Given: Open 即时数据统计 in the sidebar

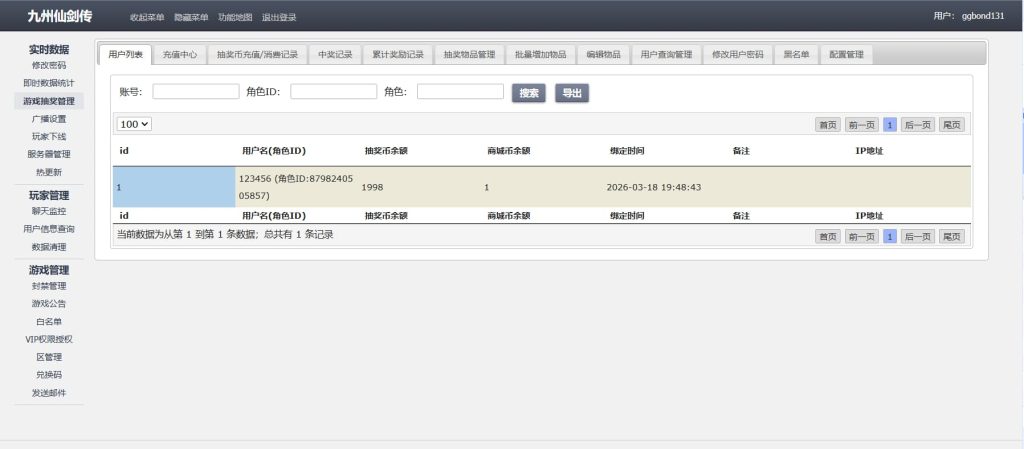Looking at the screenshot, I should [x=49, y=84].
